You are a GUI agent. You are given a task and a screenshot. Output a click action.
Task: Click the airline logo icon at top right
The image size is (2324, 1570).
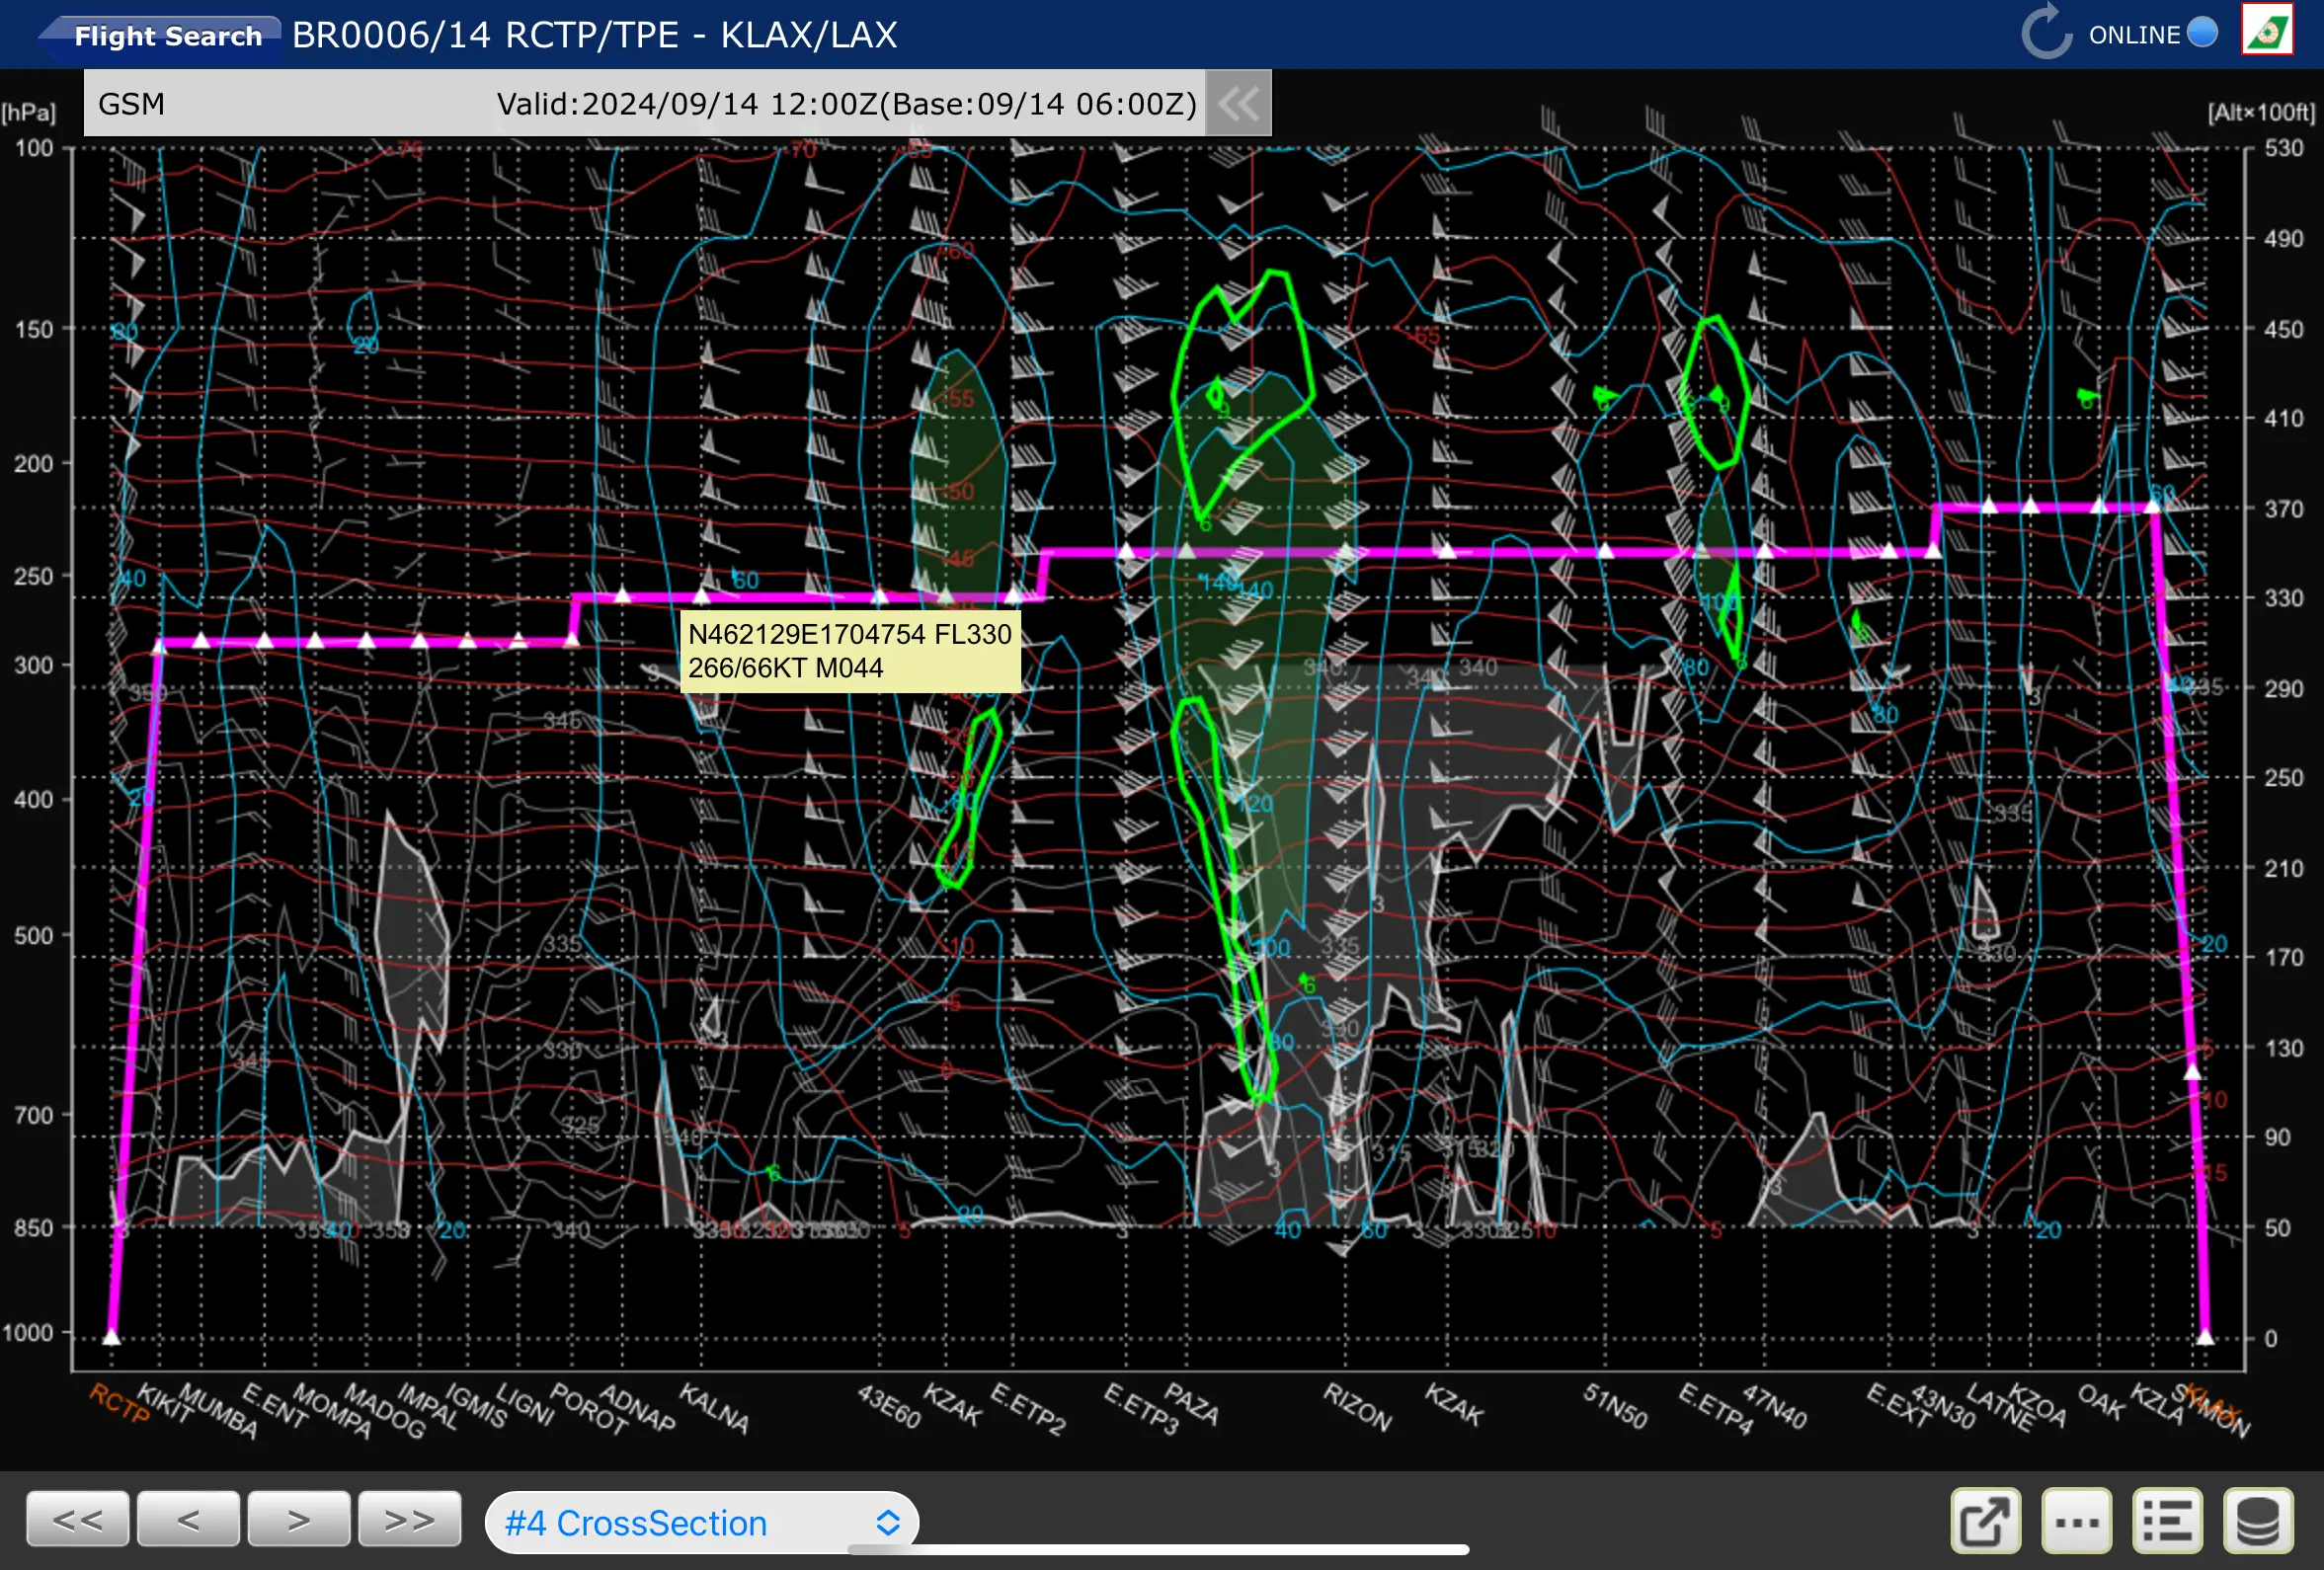pos(2267,31)
